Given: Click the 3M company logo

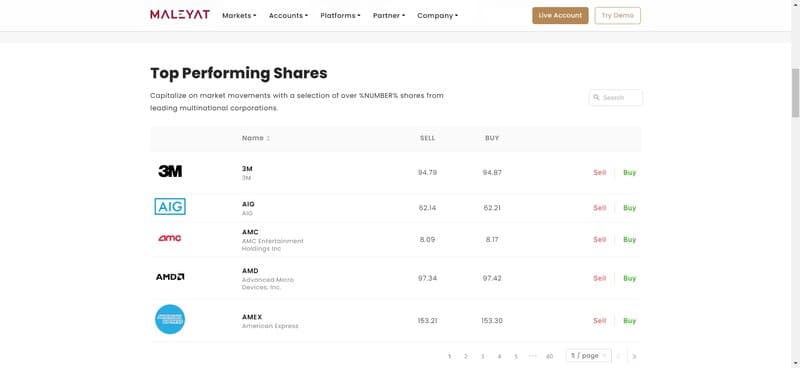Looking at the screenshot, I should pos(170,171).
